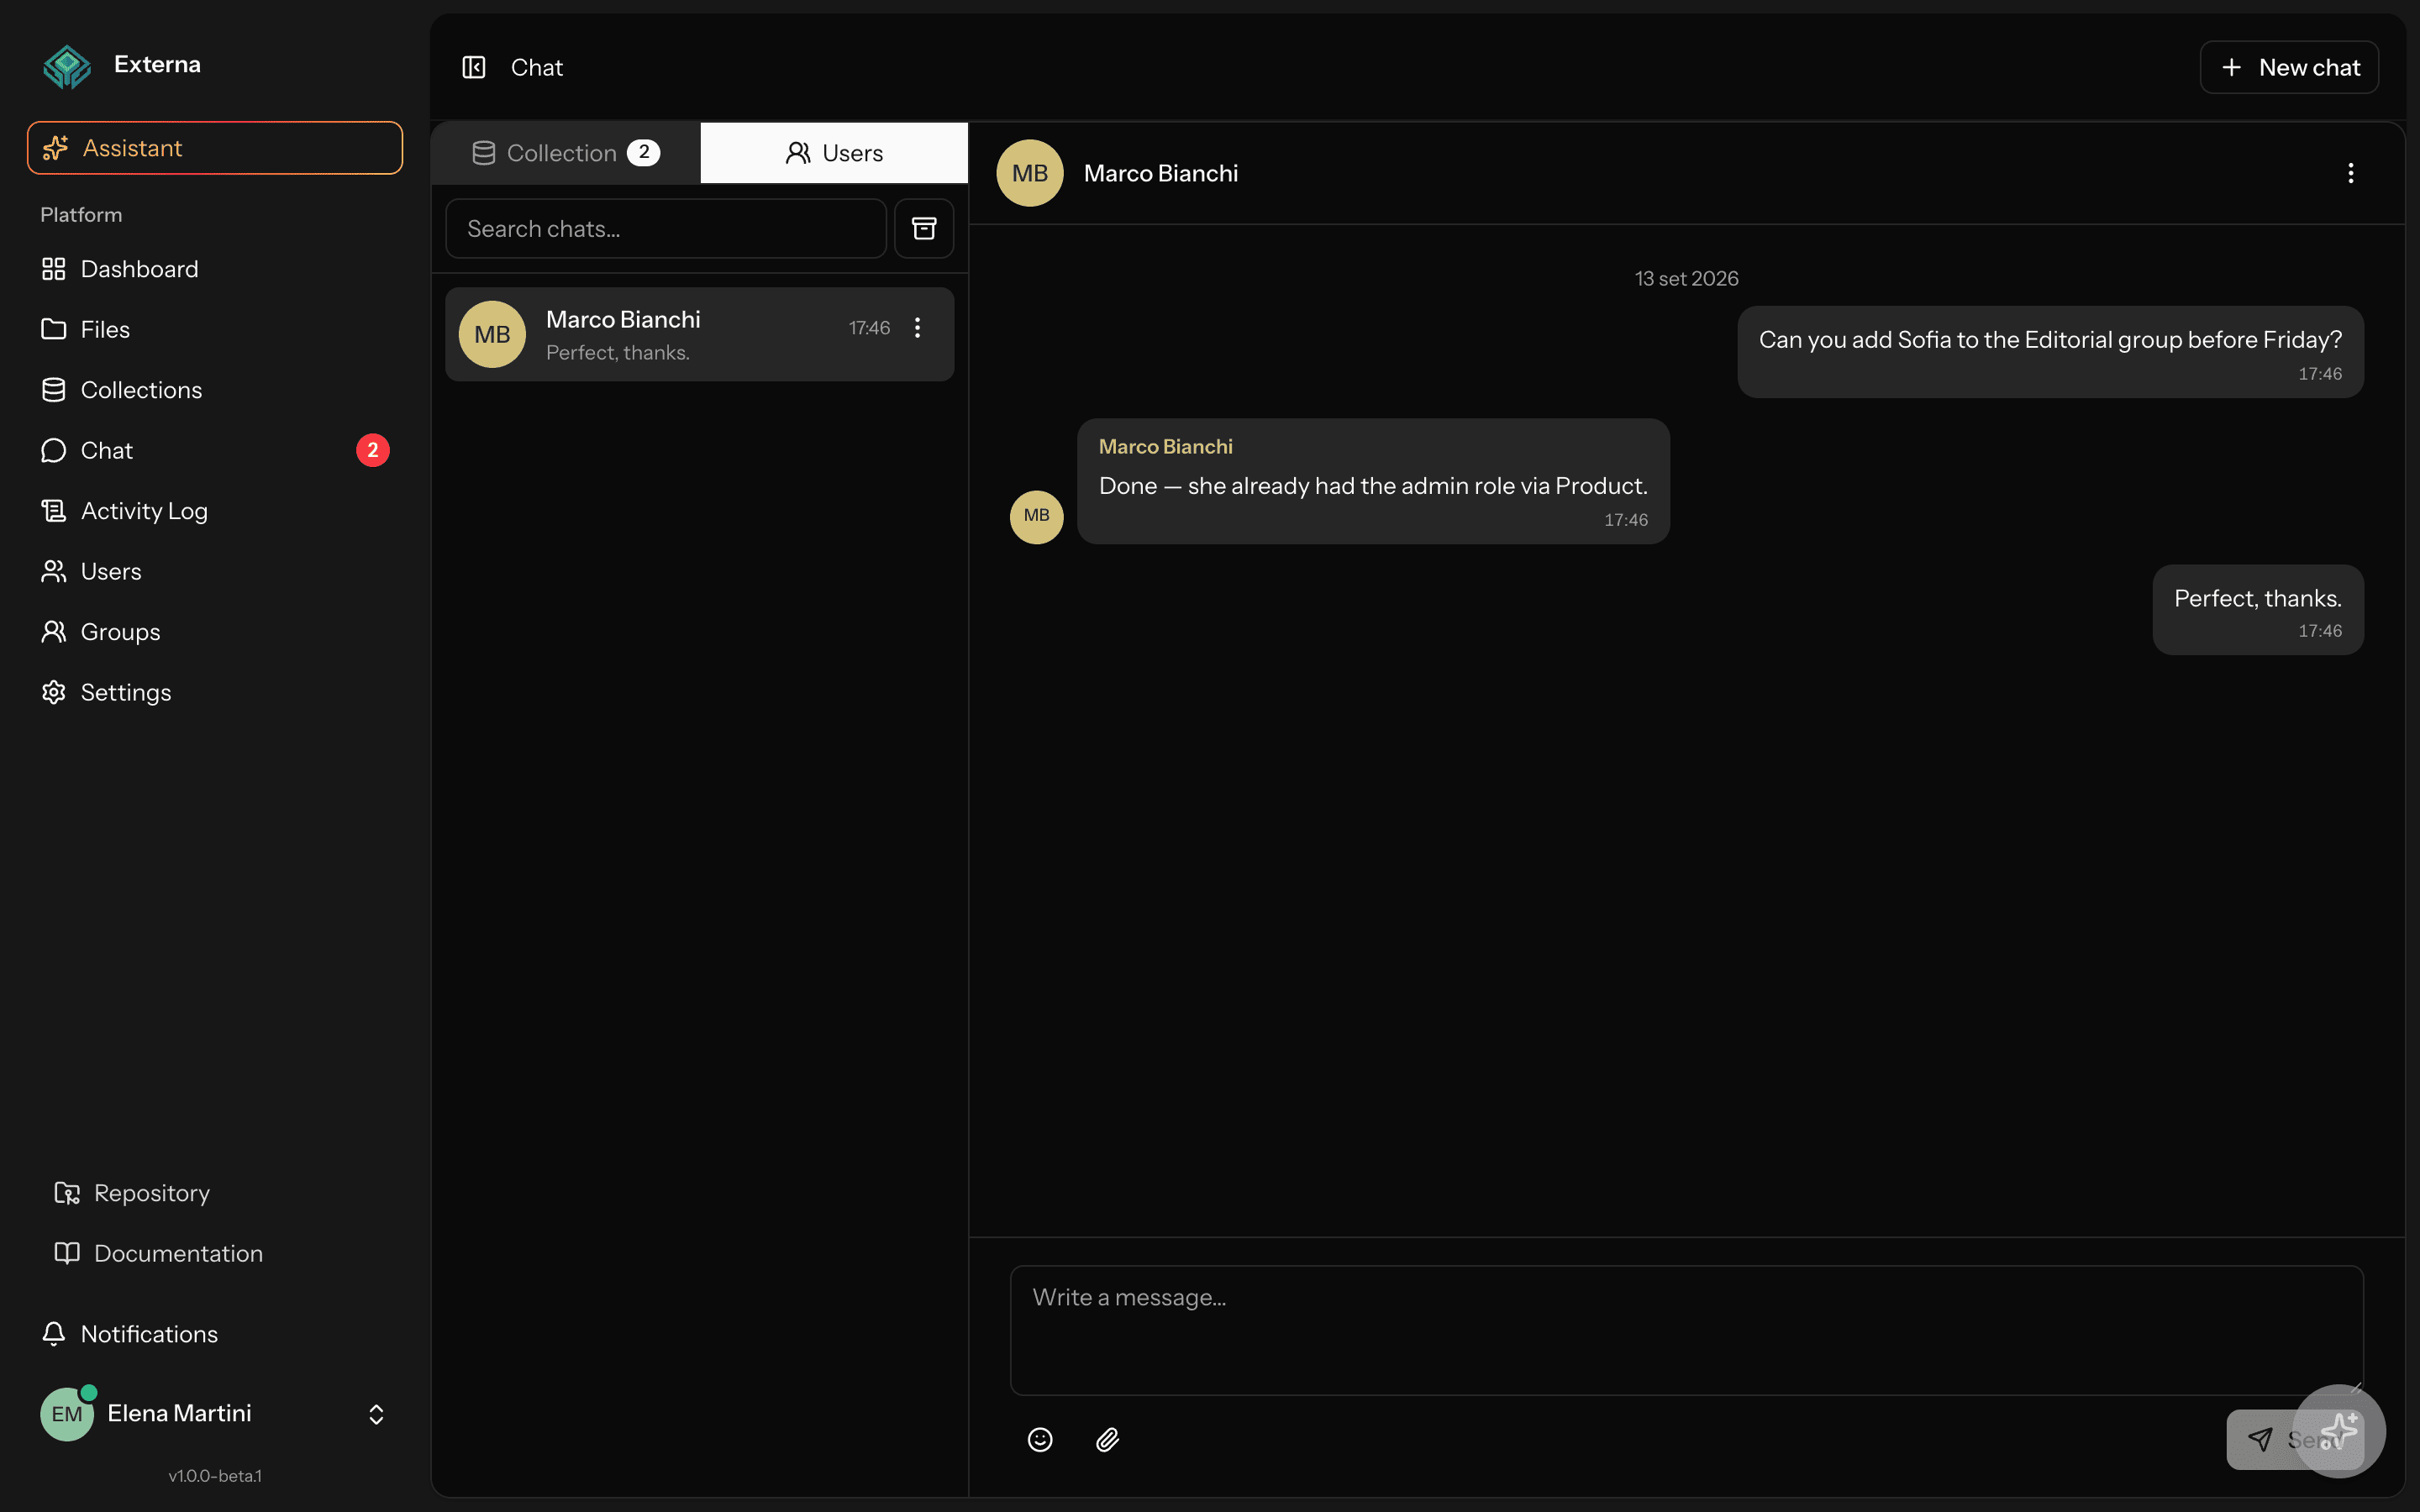
Task: Attach a file with paperclip icon
Action: 1107,1440
